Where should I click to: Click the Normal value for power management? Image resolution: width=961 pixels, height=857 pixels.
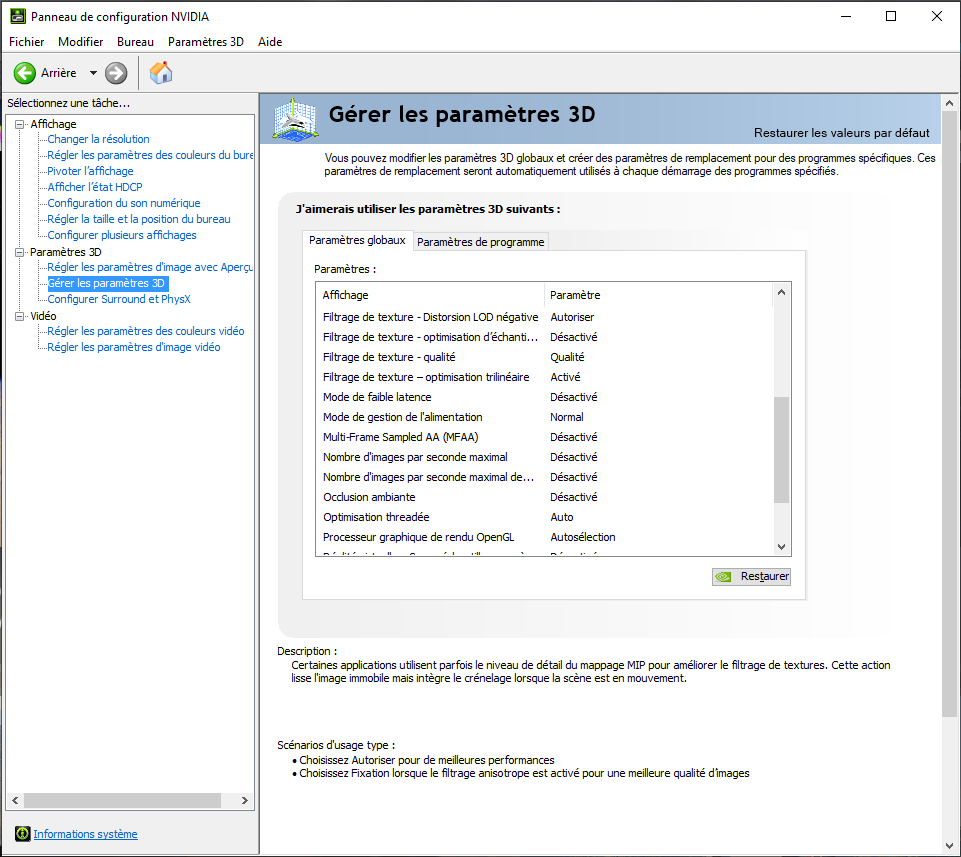pos(567,417)
